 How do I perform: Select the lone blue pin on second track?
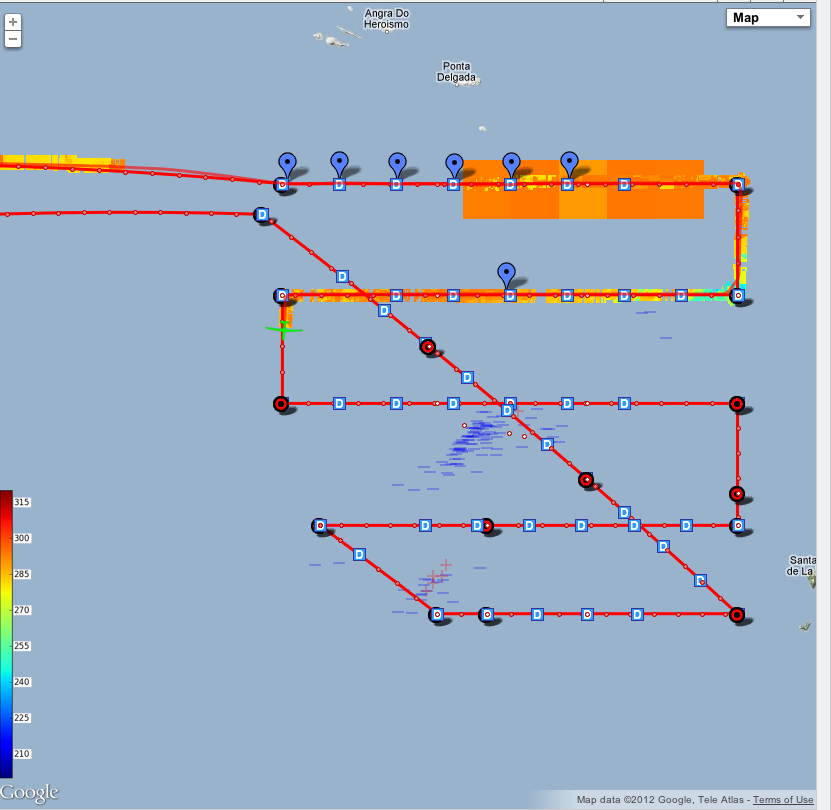(507, 273)
